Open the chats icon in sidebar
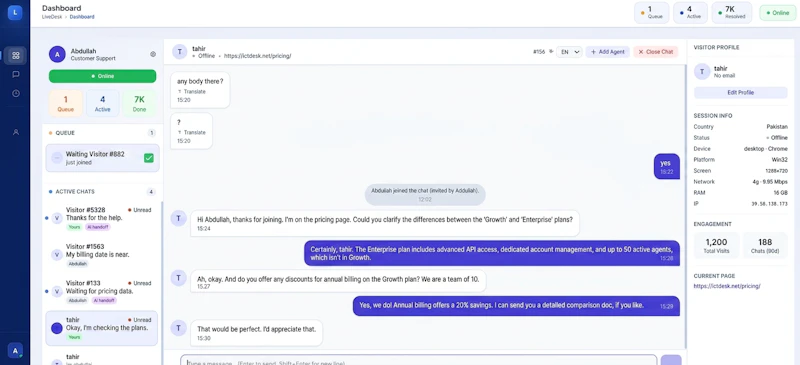 point(16,74)
